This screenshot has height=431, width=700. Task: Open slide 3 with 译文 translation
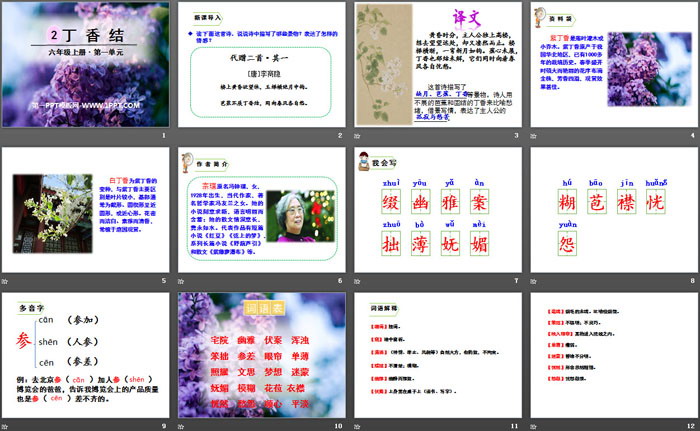[x=438, y=64]
